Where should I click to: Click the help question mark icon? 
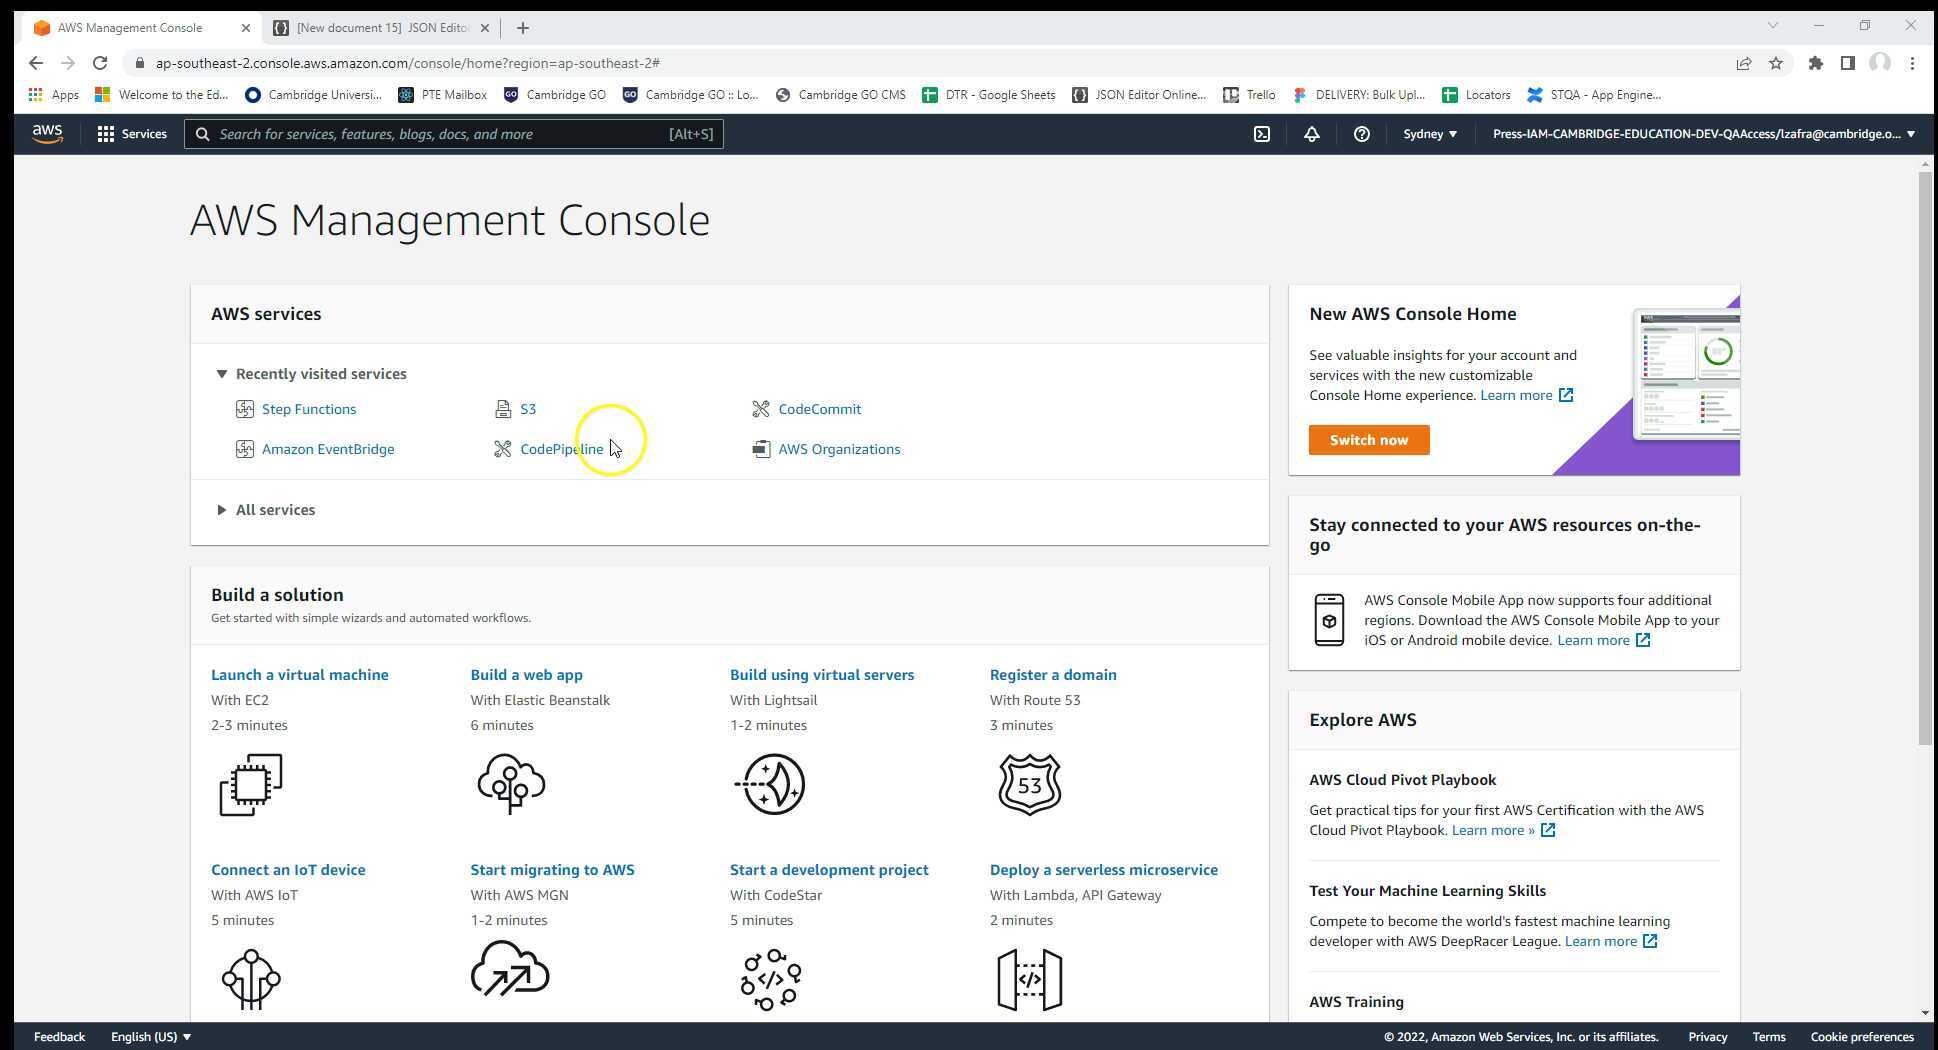[x=1361, y=134]
